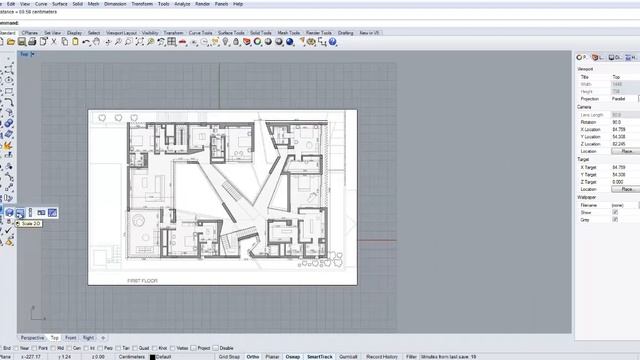Select the Pan hand tool
This screenshot has height=360, width=640.
96,42
